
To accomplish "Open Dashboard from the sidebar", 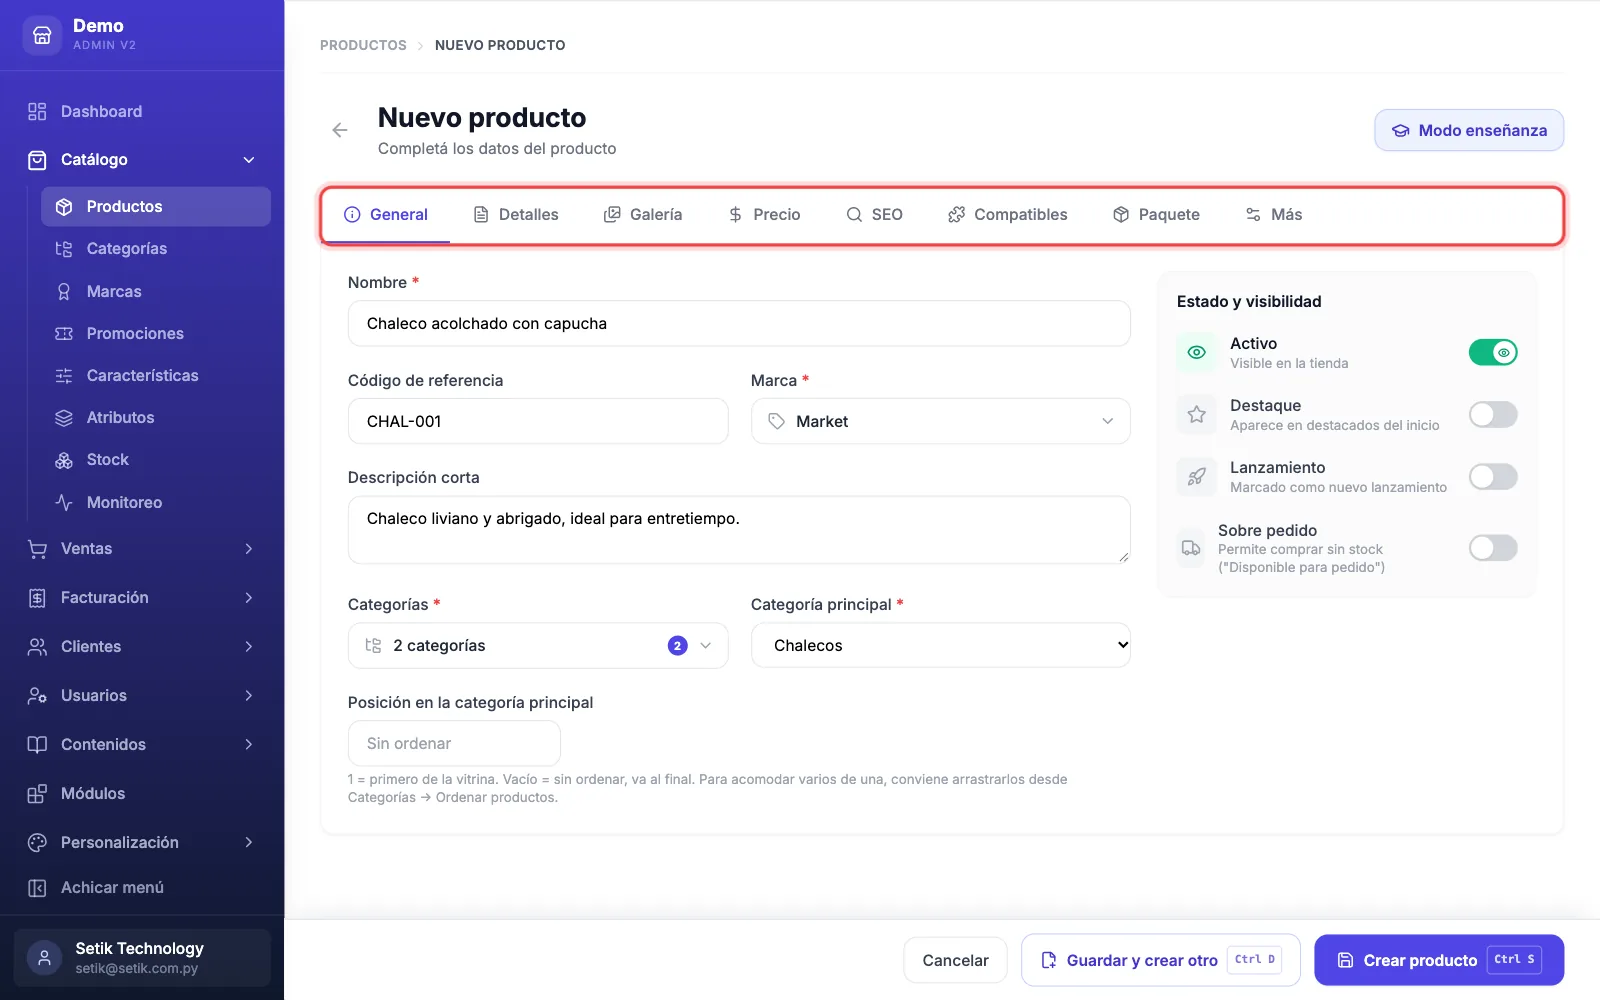I will coord(142,111).
